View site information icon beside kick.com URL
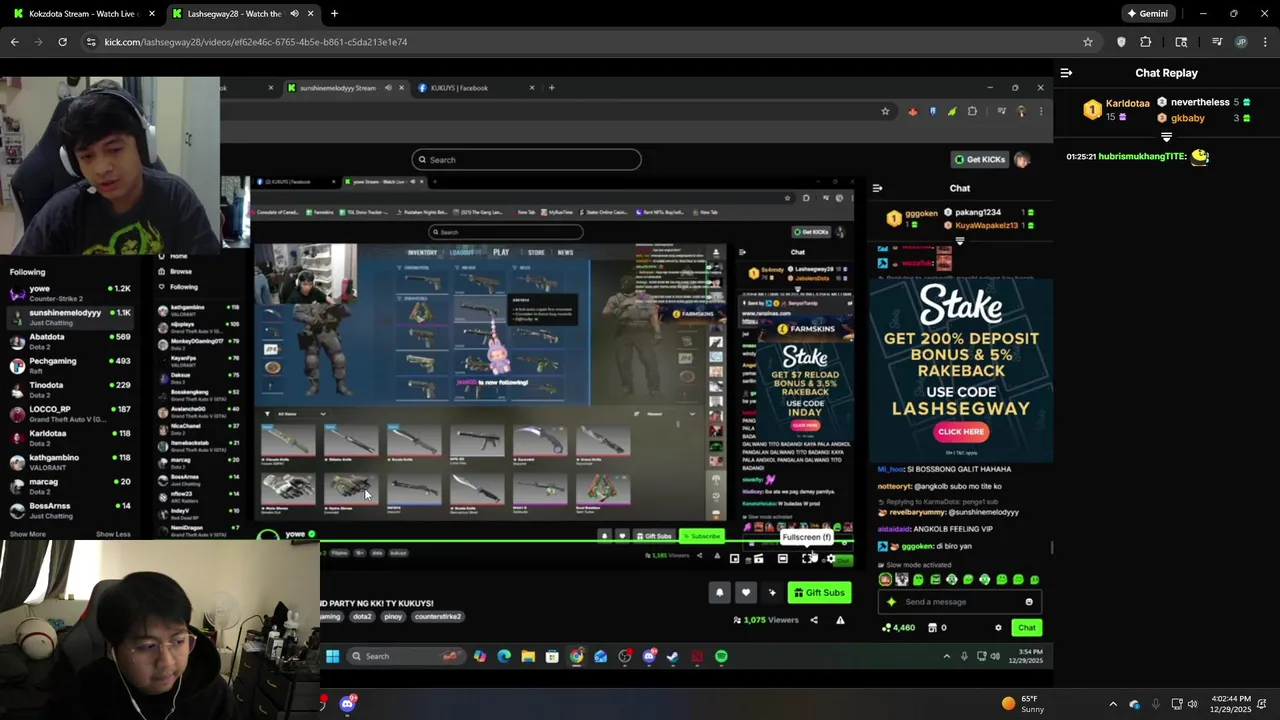Screen dimensions: 1280x720 pos(91,42)
